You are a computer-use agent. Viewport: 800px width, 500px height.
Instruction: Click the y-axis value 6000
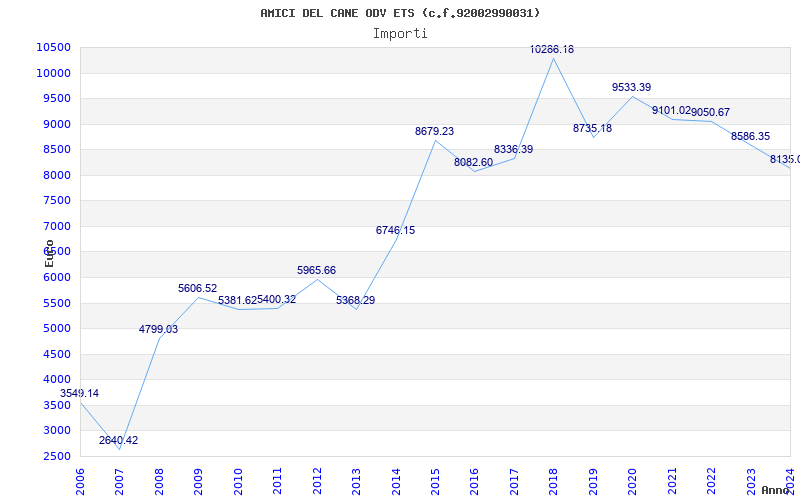pos(57,278)
